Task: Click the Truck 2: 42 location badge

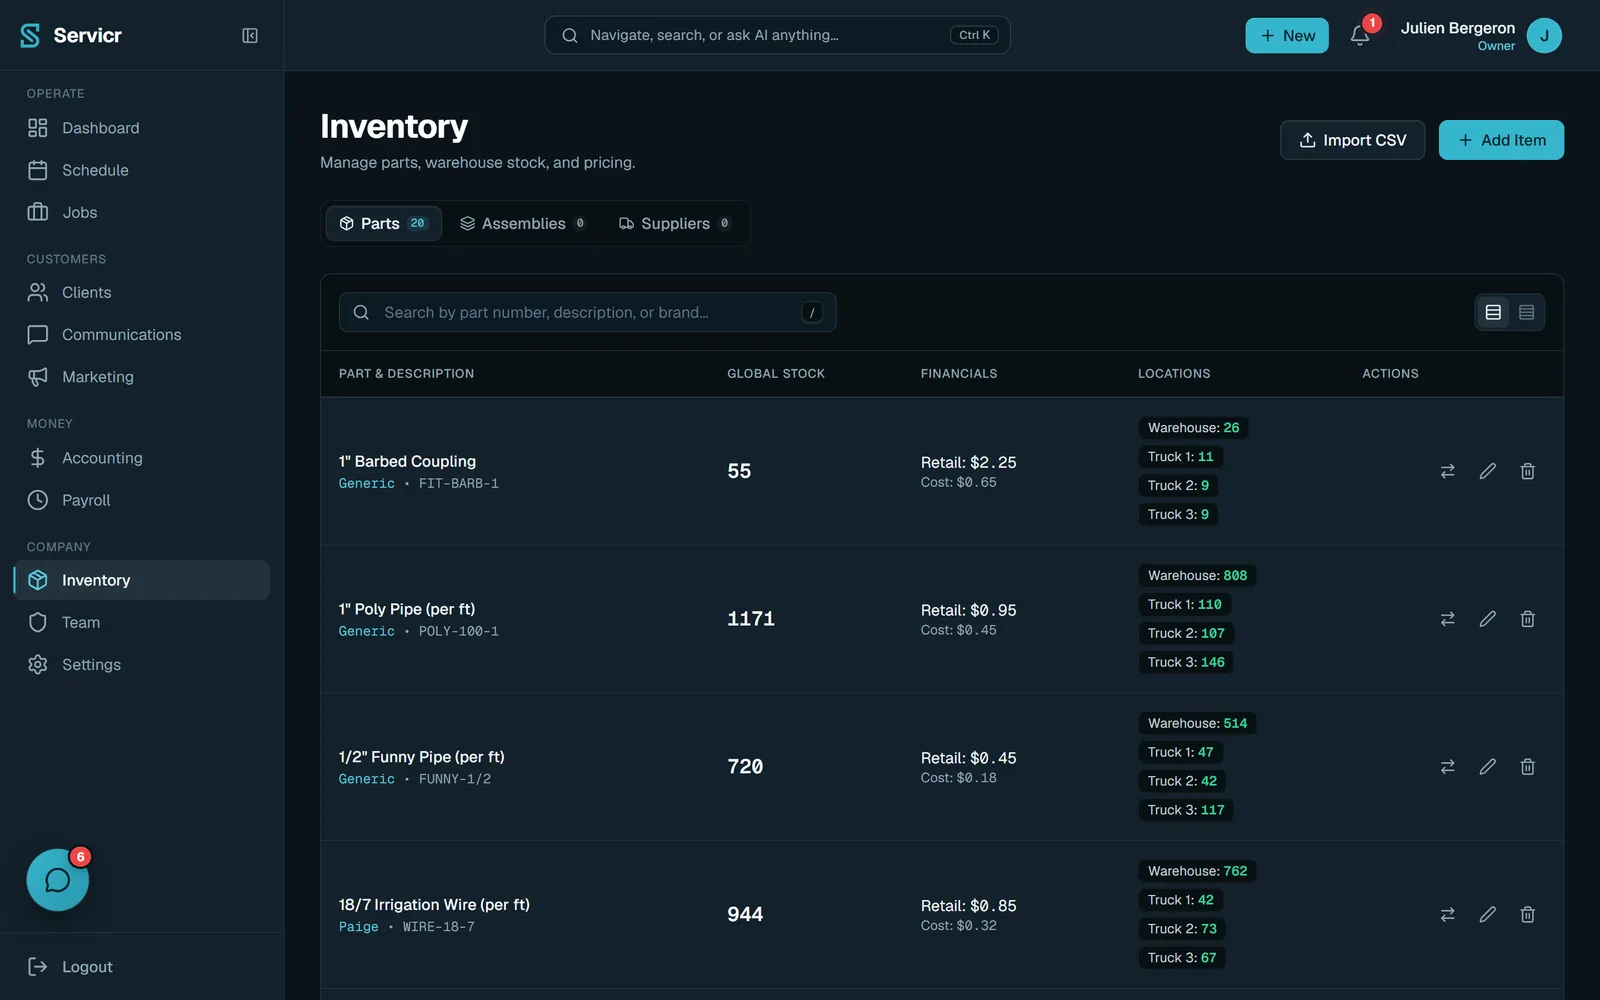Action: click(x=1182, y=781)
